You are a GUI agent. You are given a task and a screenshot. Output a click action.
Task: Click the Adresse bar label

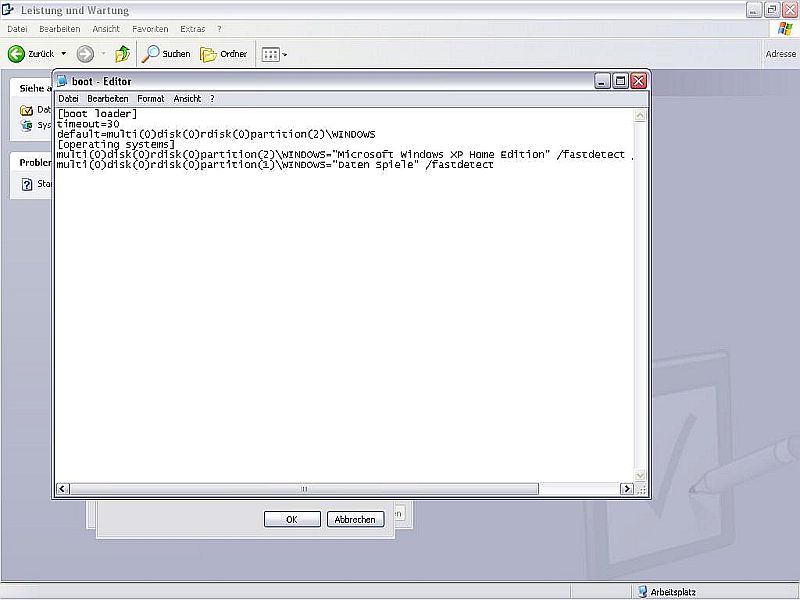point(781,54)
